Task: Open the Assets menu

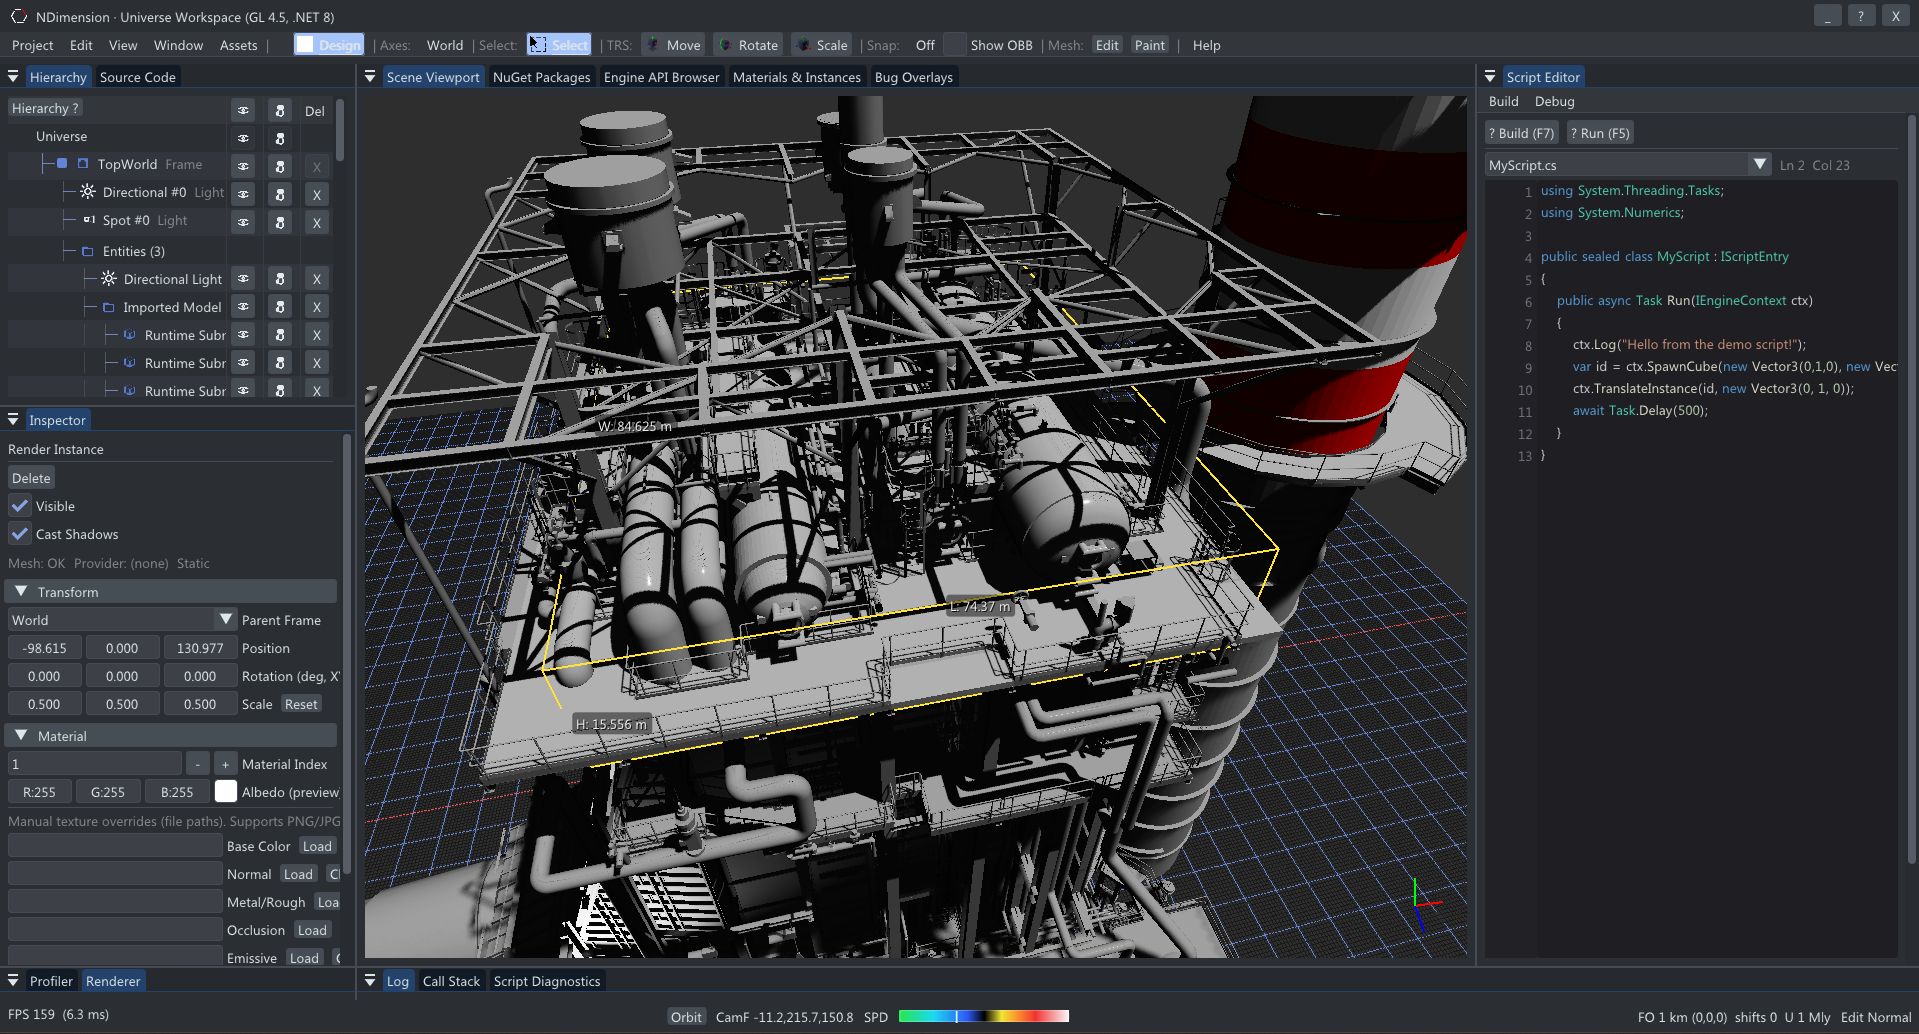Action: tap(238, 45)
